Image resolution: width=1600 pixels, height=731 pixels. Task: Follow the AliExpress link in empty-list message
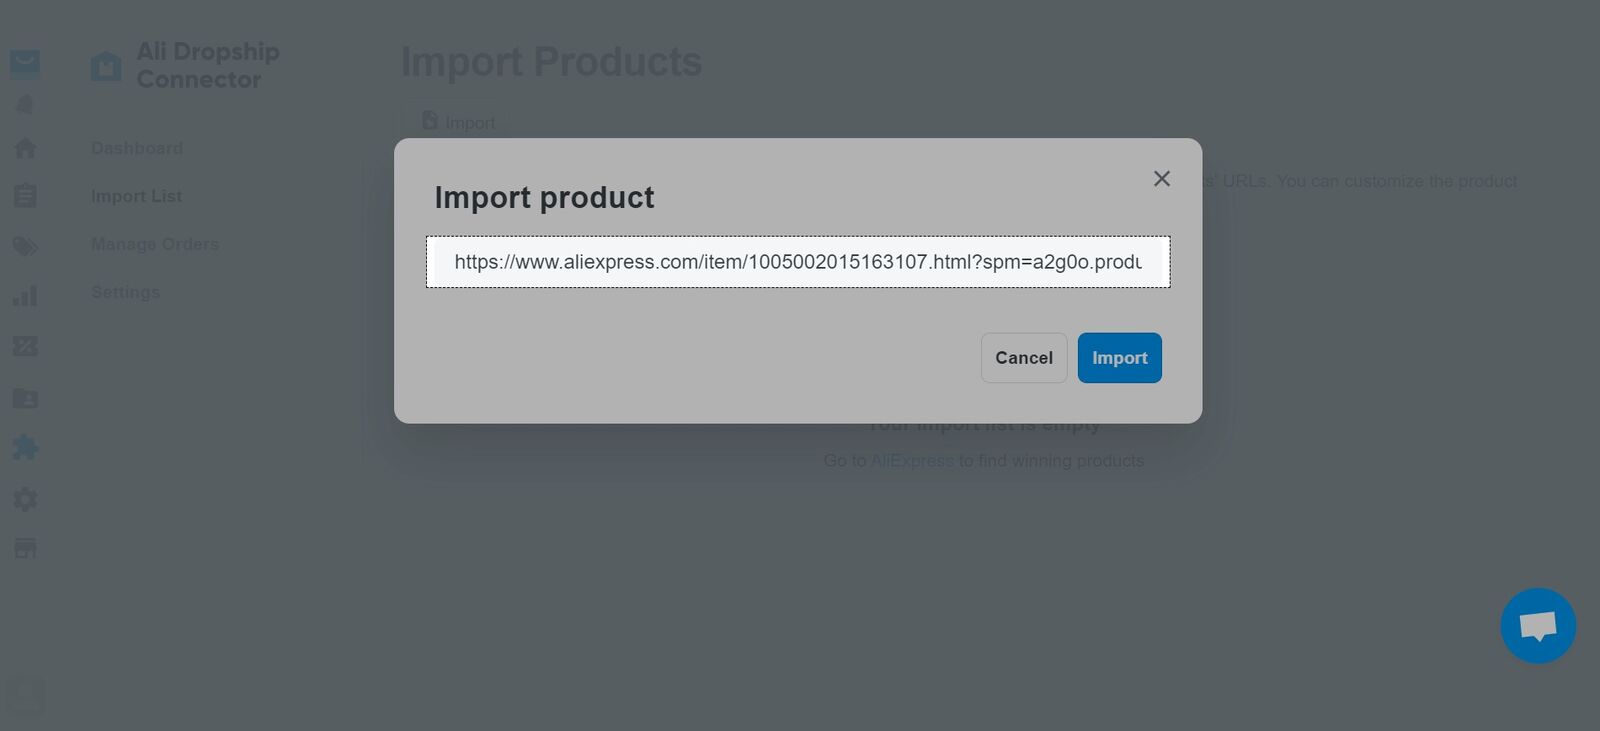912,461
